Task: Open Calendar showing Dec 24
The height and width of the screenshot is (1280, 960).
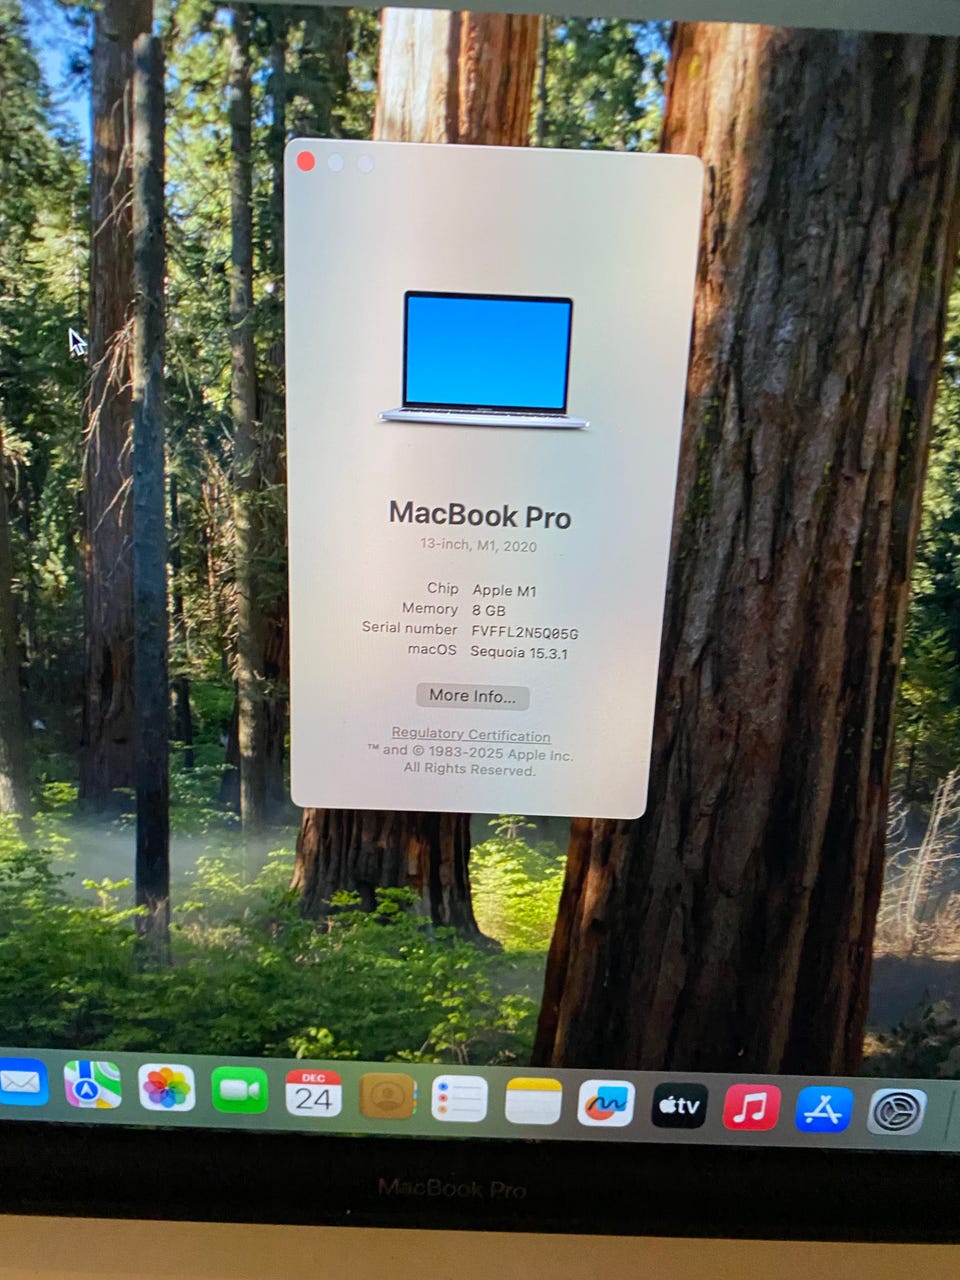Action: click(313, 1093)
